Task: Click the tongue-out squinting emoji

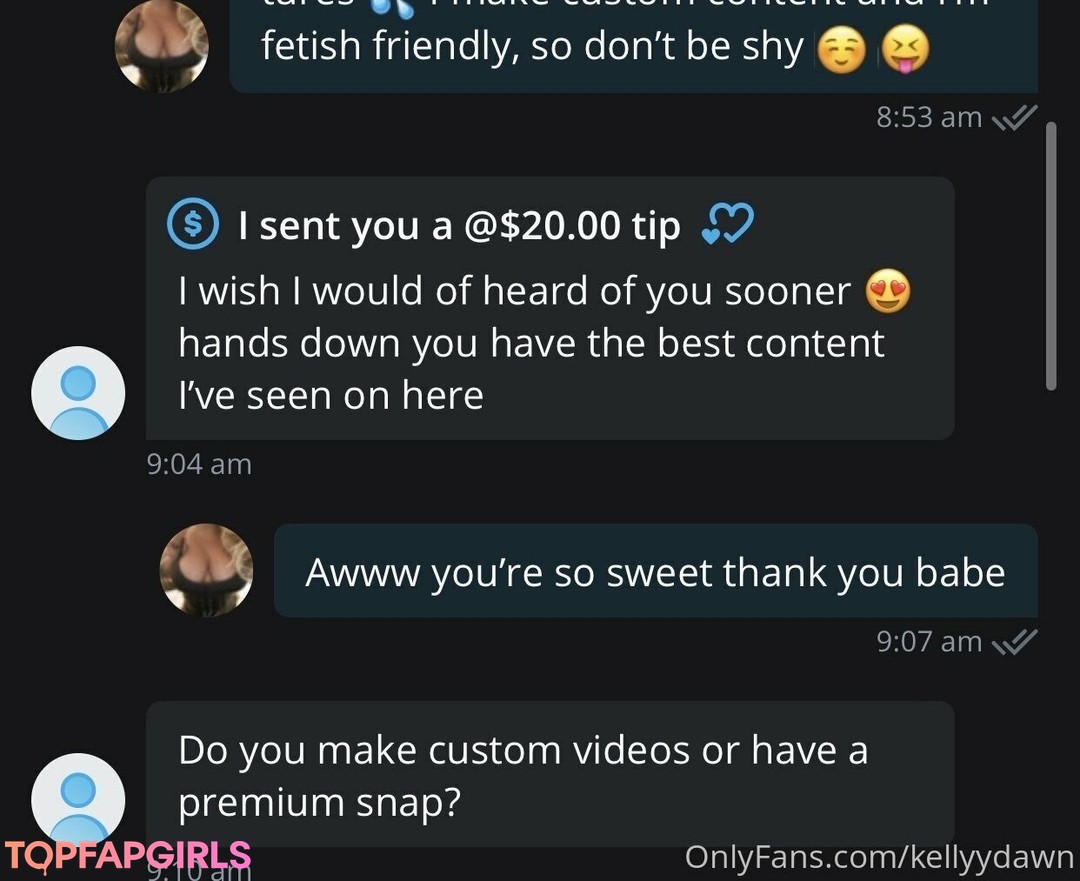Action: tap(906, 48)
